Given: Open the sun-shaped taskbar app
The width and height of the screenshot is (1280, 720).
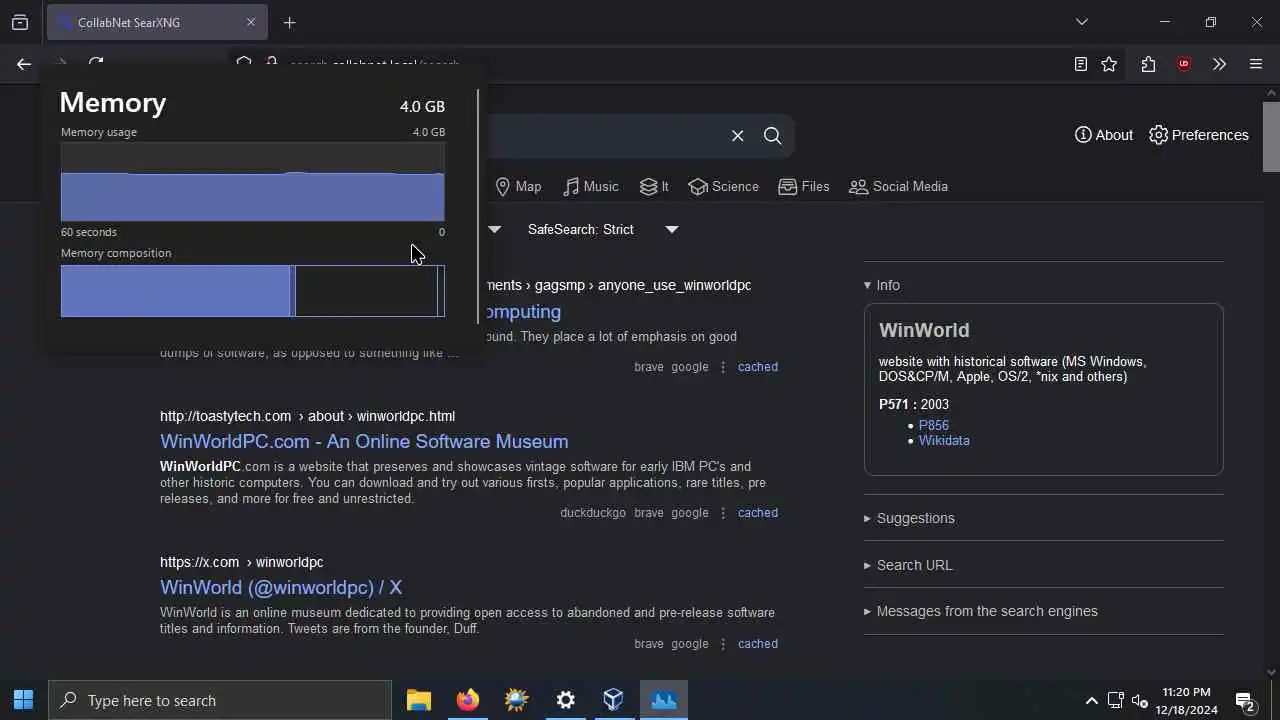Looking at the screenshot, I should pos(517,700).
